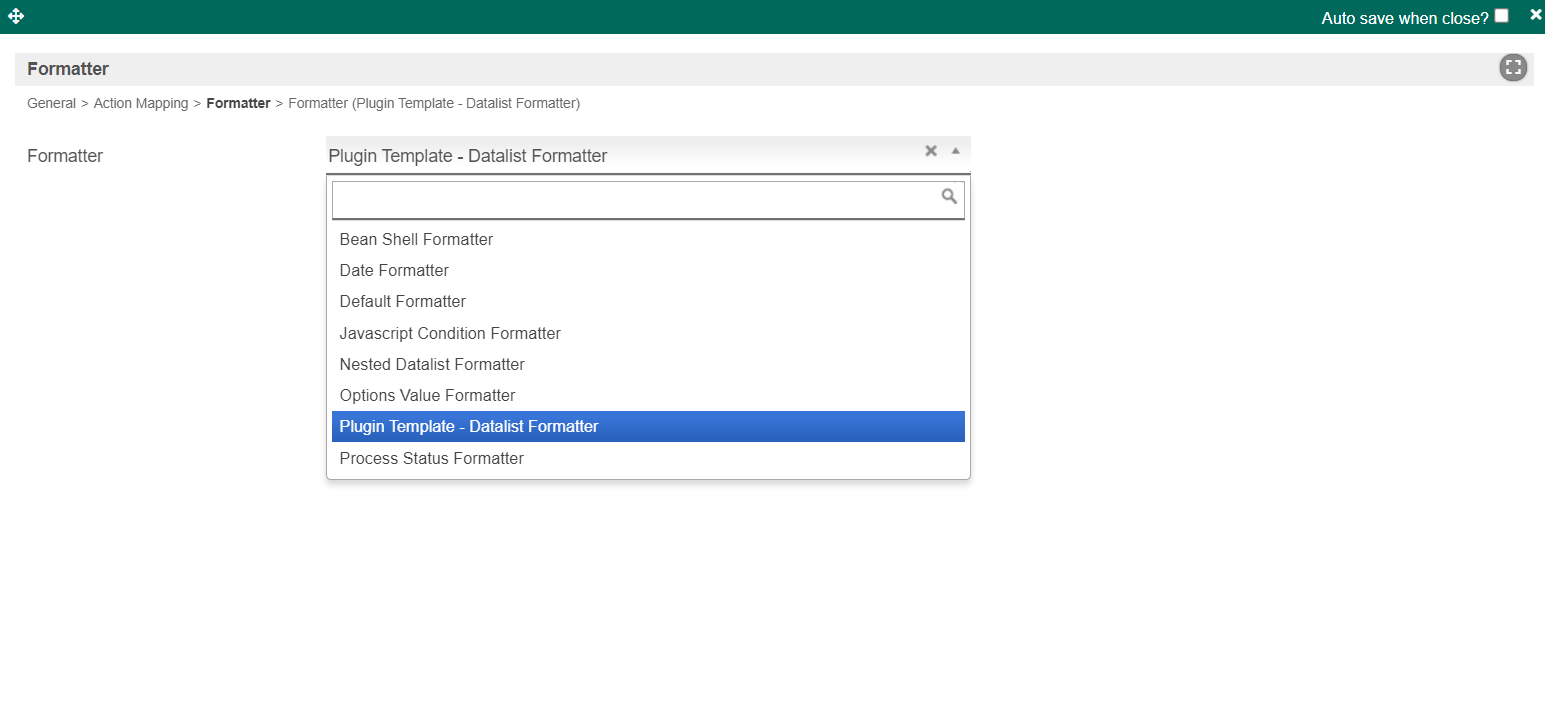Choose Nested Datalist Formatter option
Screen dimensions: 1545x714
point(432,365)
